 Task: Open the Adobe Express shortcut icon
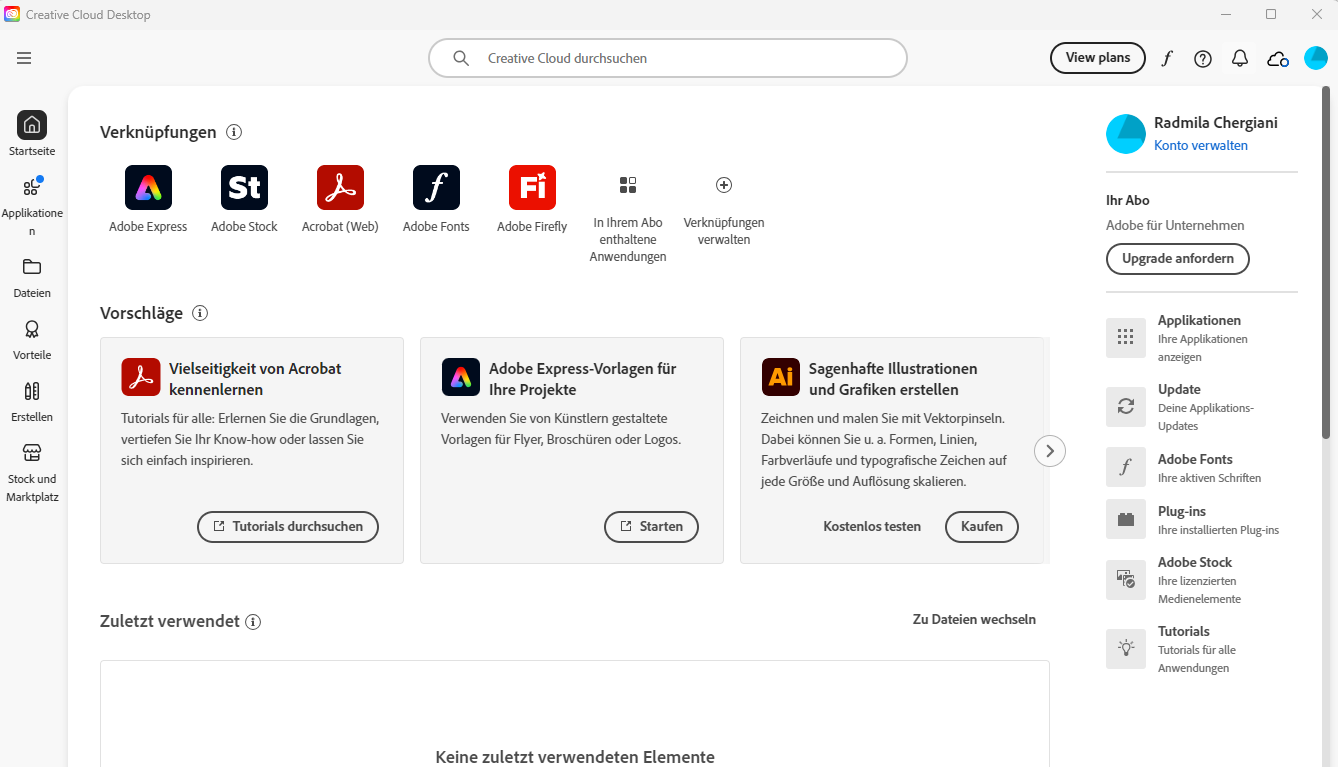click(148, 188)
